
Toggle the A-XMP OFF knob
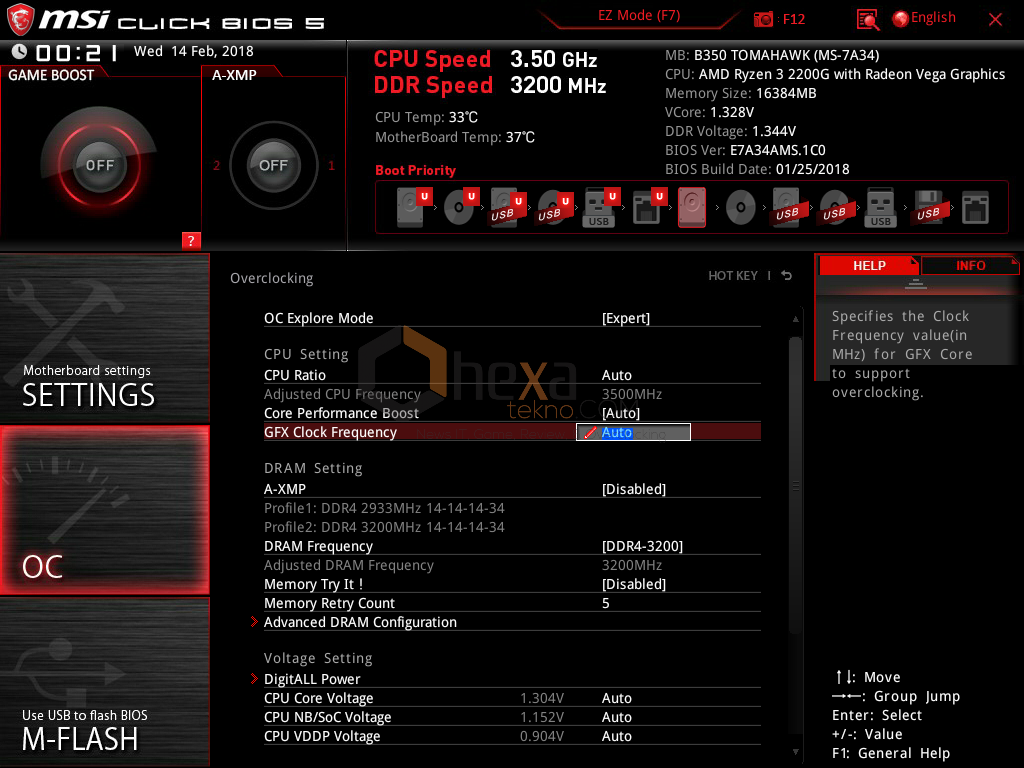(x=273, y=165)
